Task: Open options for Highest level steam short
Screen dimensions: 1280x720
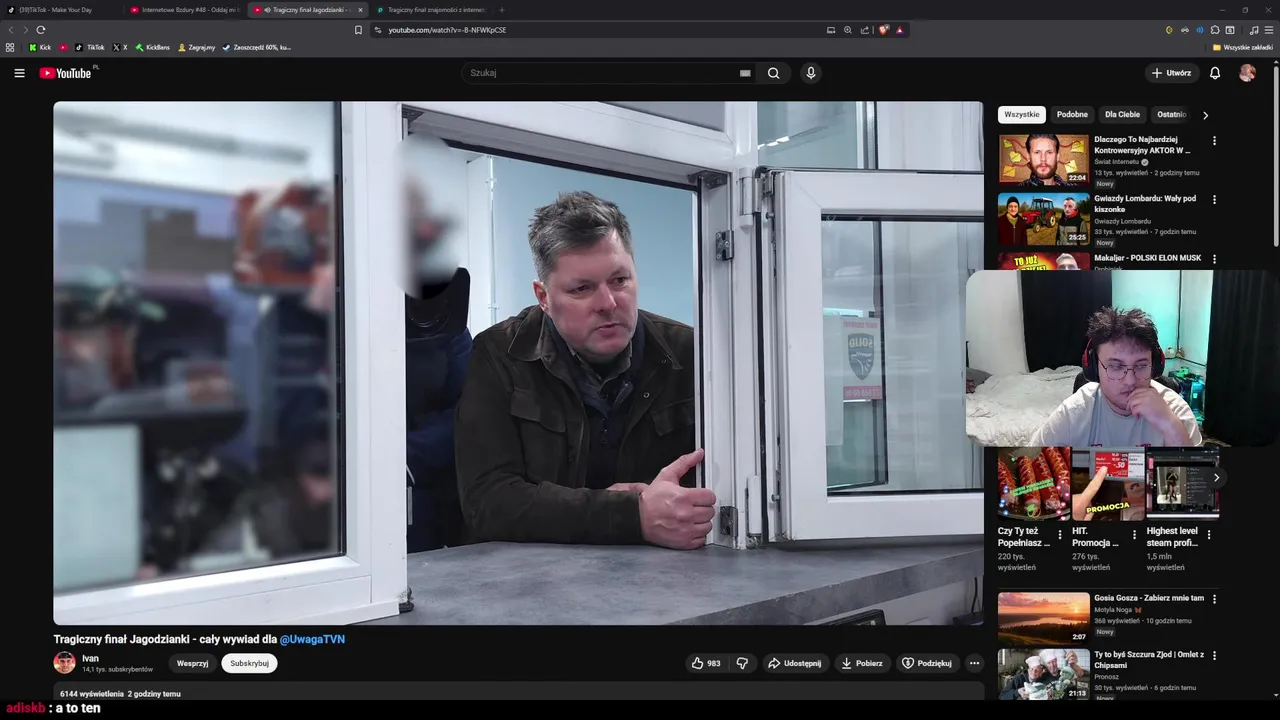Action: (x=1209, y=535)
